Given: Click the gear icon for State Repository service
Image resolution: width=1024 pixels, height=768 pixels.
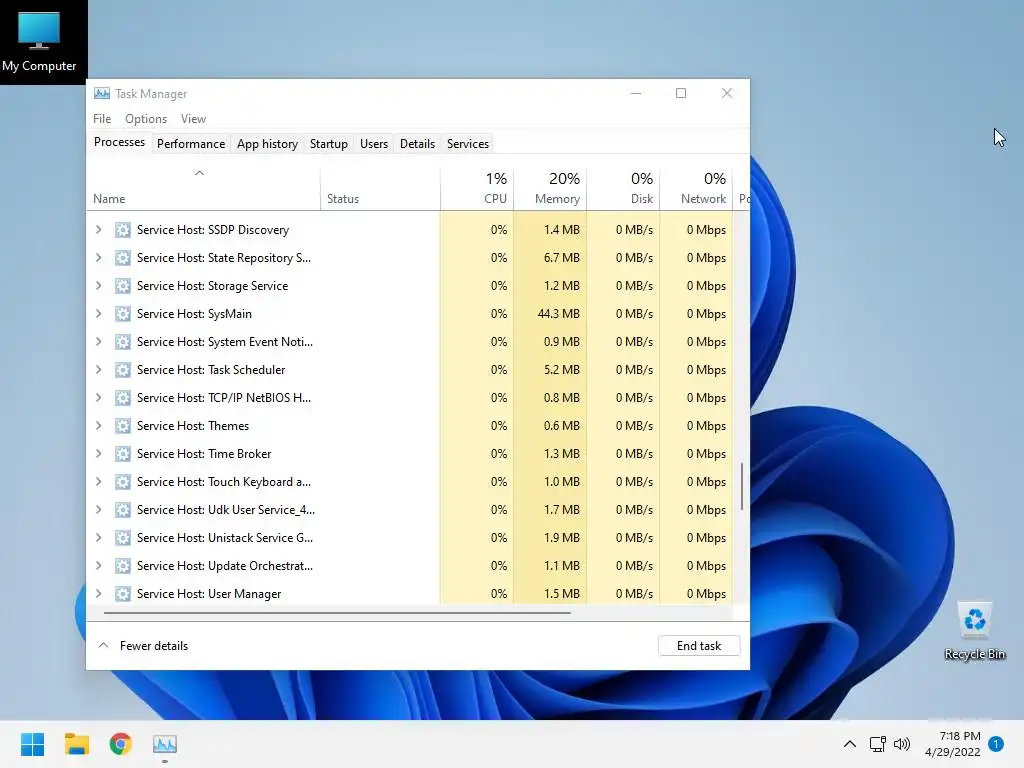Looking at the screenshot, I should coord(123,258).
